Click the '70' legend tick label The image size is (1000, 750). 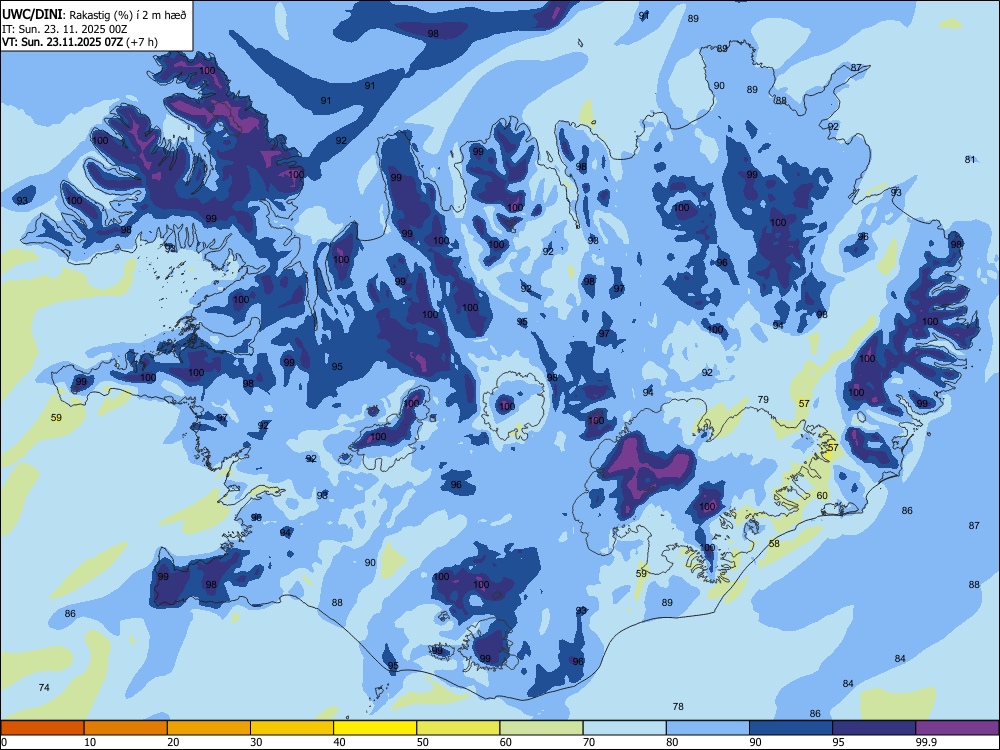click(x=589, y=742)
